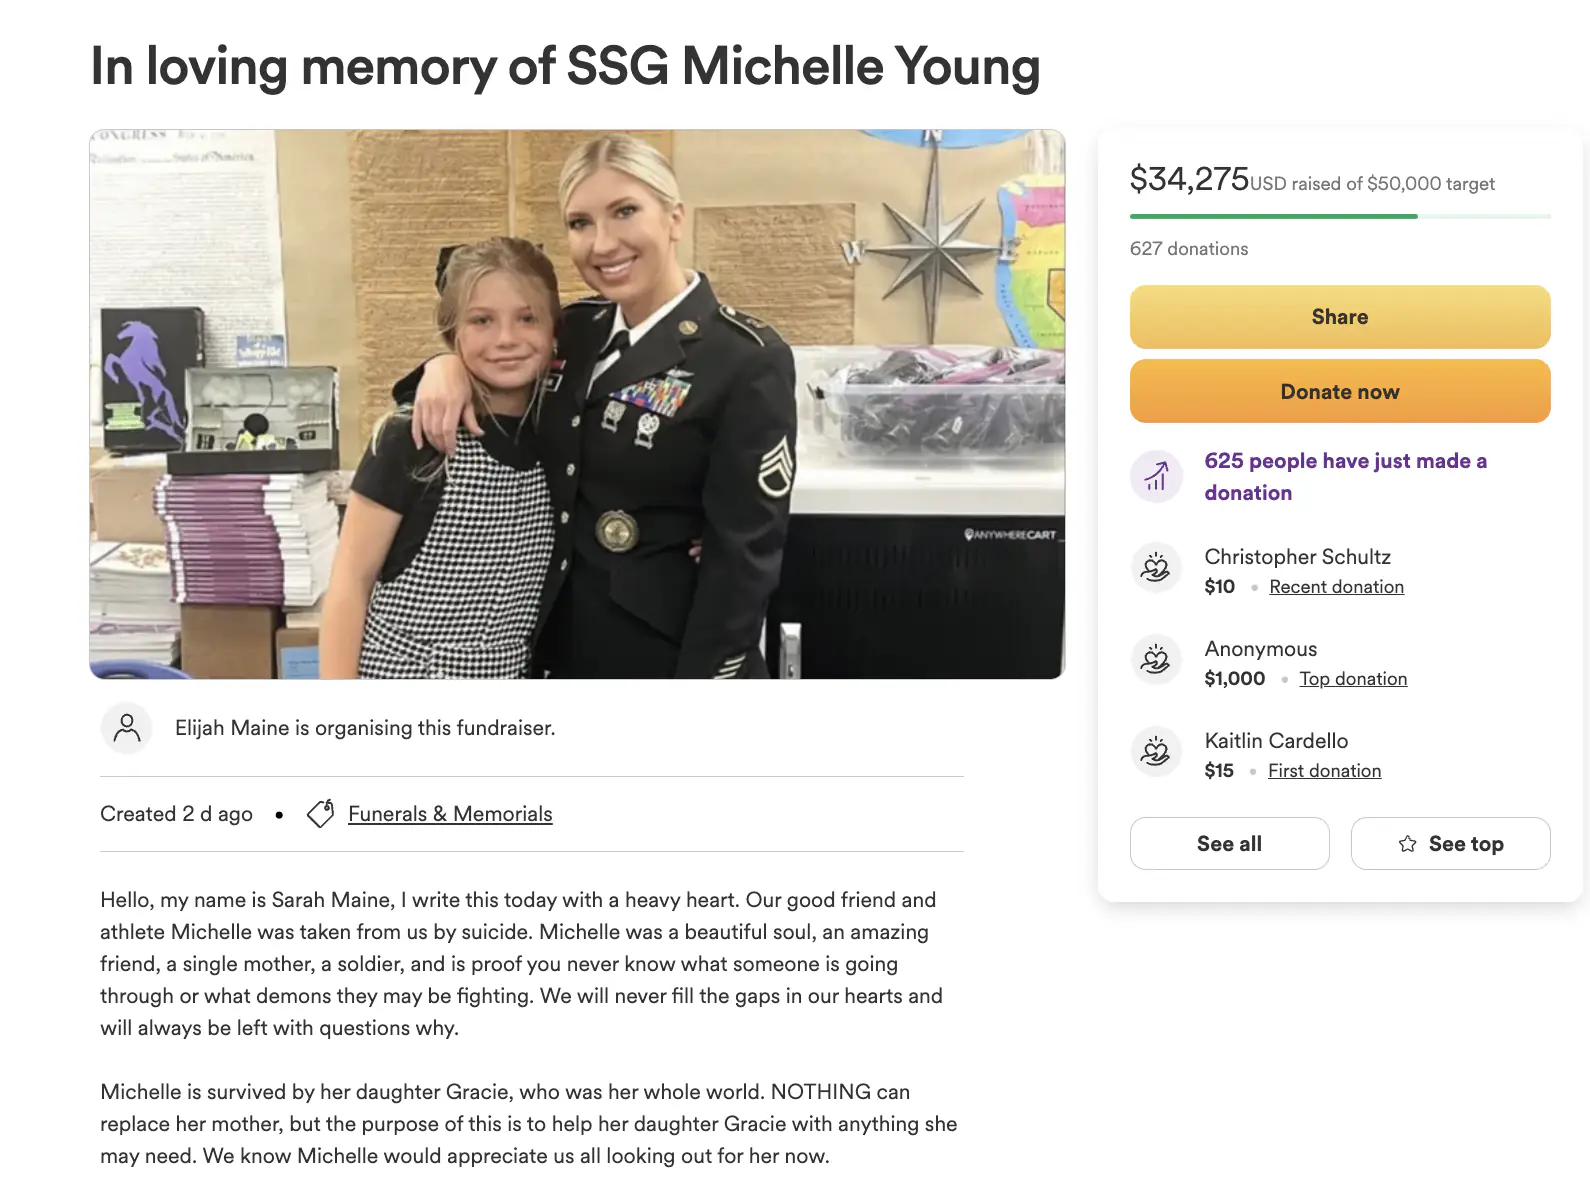Click the 627 donations count text
Viewport: 1590px width, 1180px height.
(x=1189, y=249)
